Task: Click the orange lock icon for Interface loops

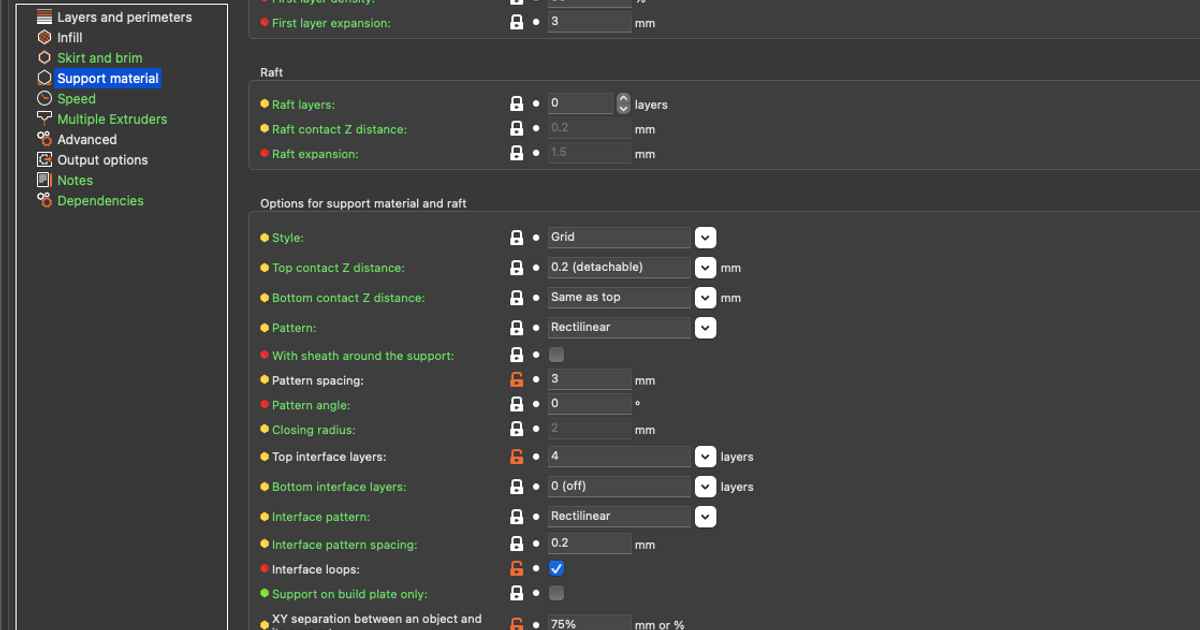Action: [x=517, y=569]
